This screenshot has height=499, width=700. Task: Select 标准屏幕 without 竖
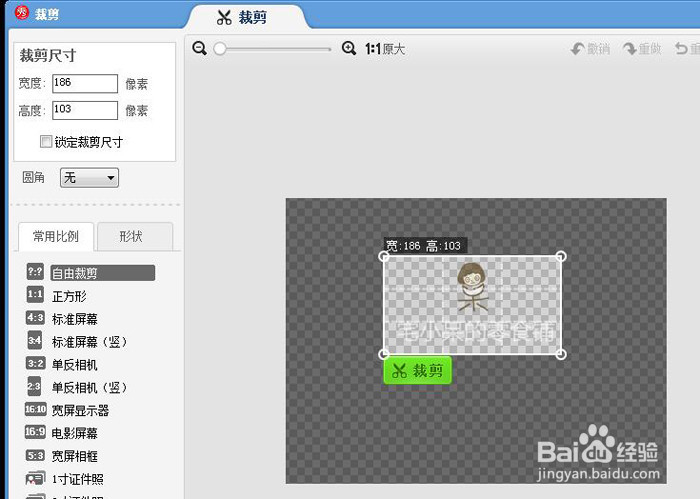tap(75, 319)
